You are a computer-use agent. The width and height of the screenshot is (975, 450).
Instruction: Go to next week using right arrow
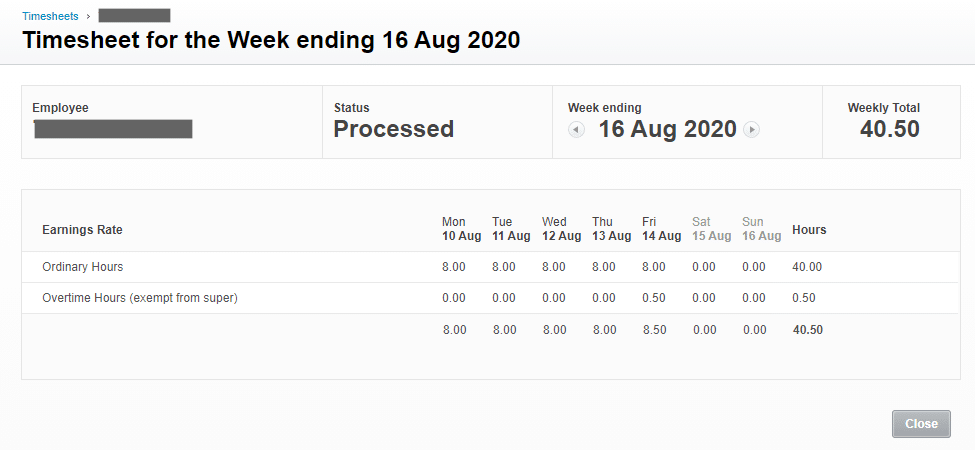(752, 130)
